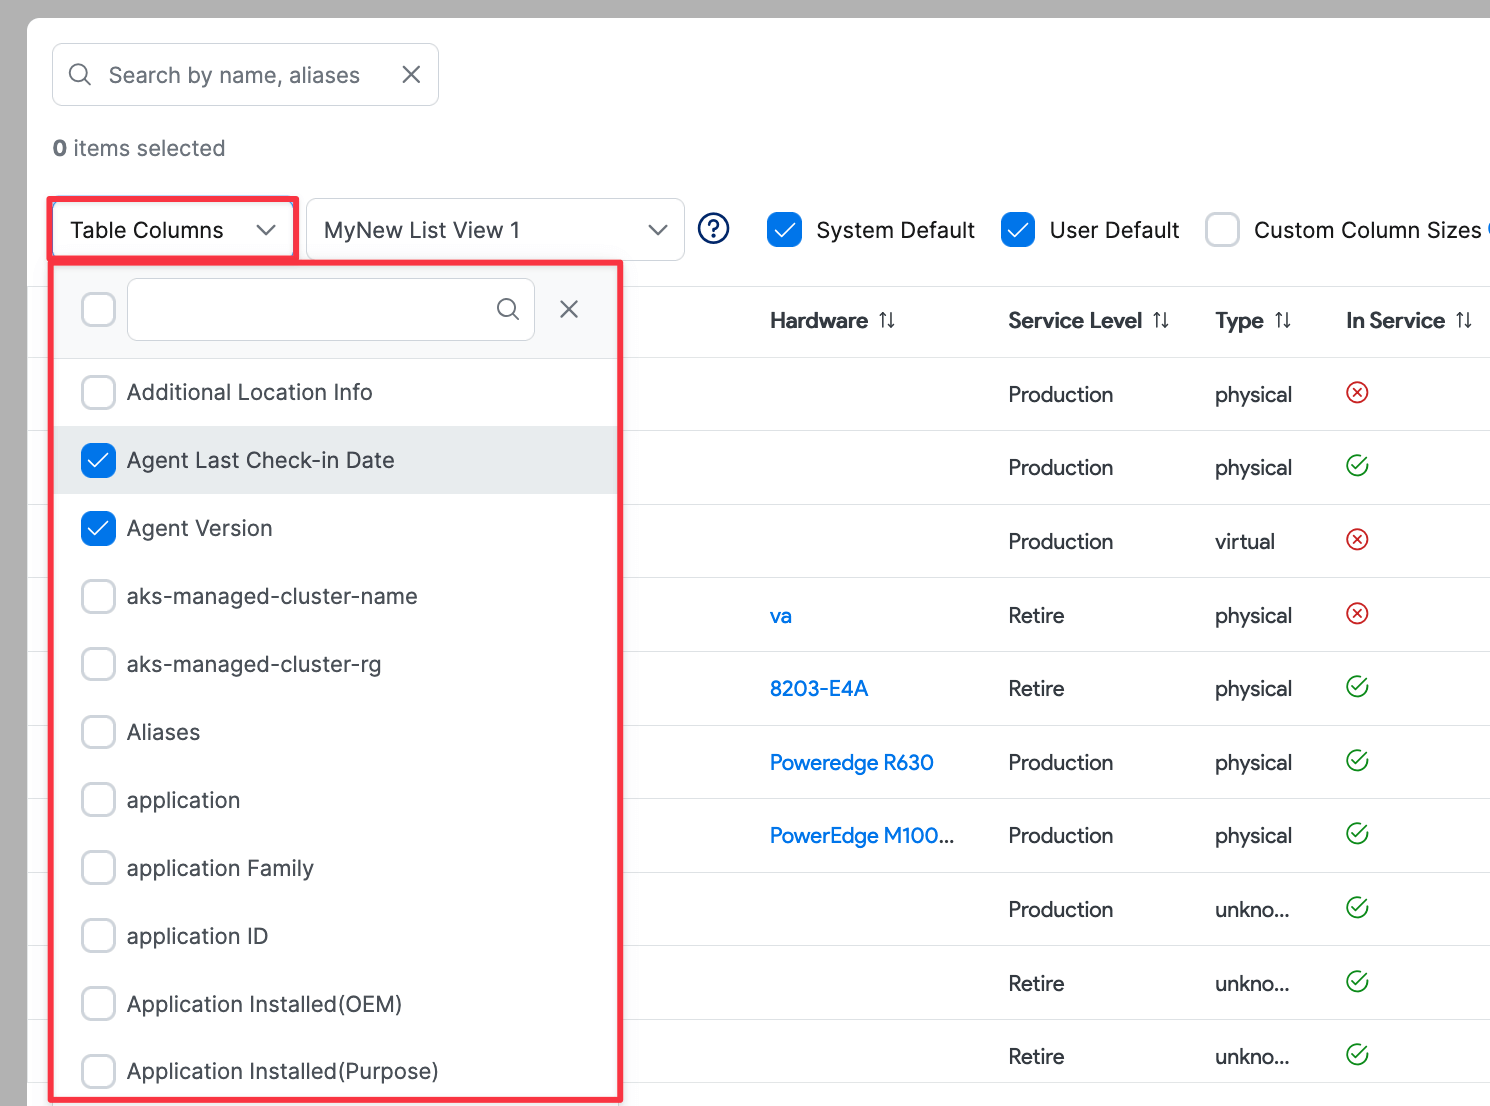
Task: Focus the Search by name, aliases field
Action: coord(235,75)
